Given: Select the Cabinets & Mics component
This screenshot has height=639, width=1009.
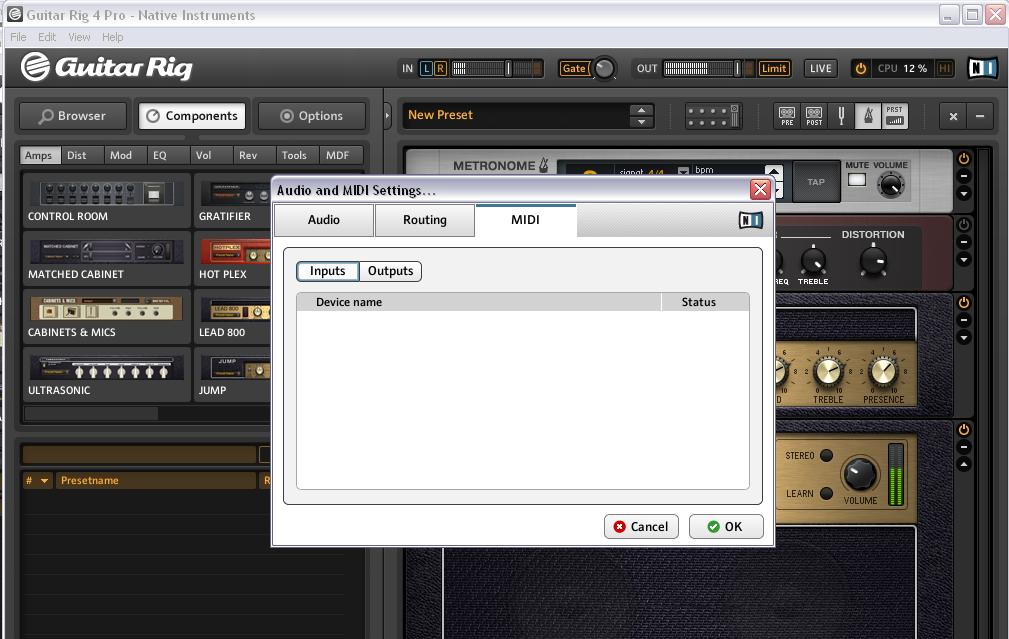Looking at the screenshot, I should pyautogui.click(x=107, y=317).
